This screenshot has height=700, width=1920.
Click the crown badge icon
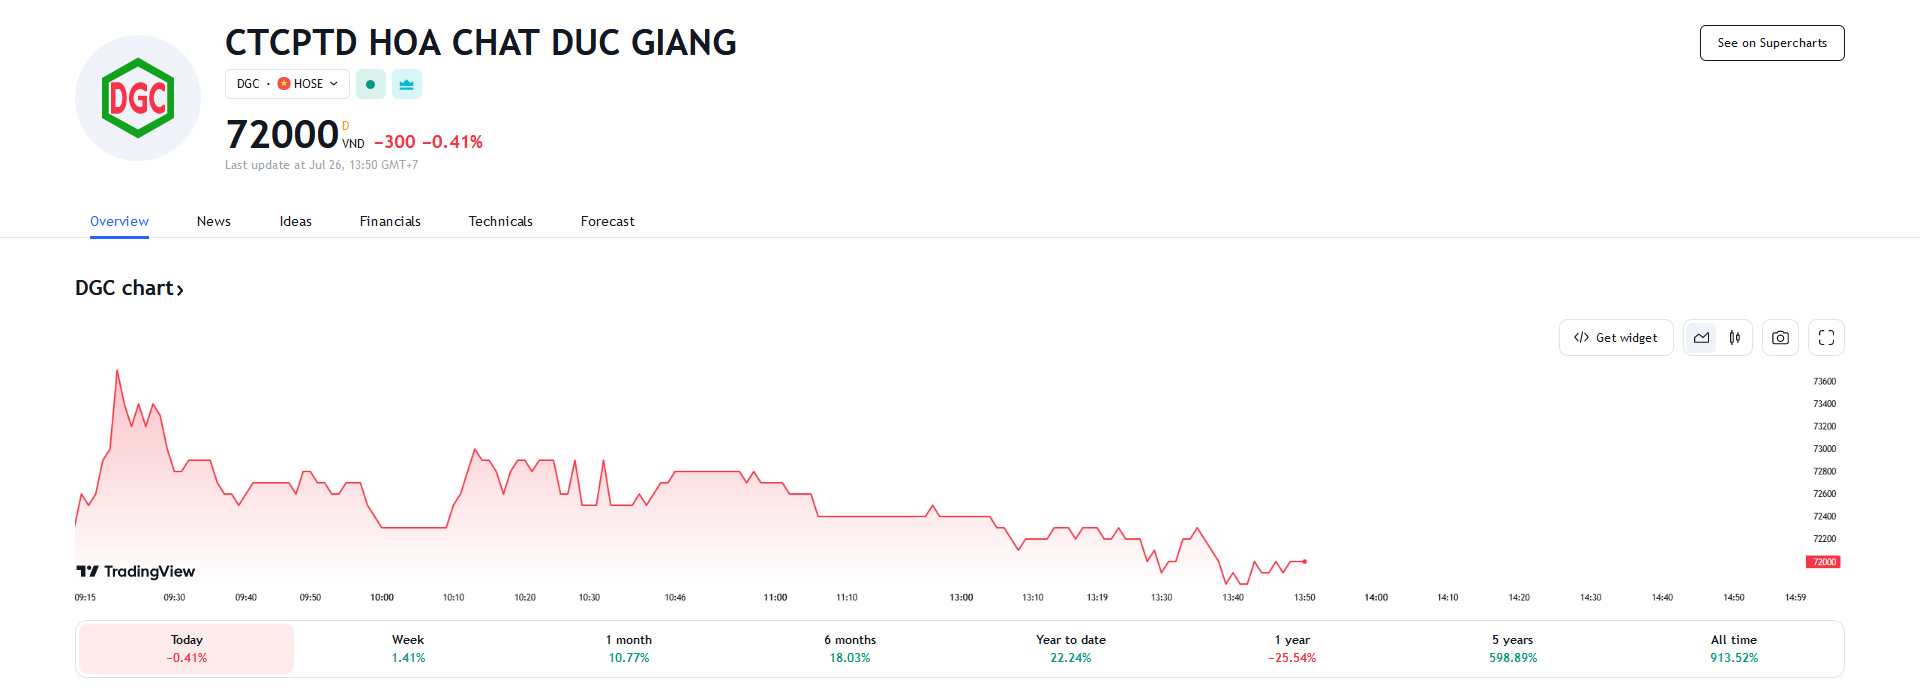point(406,84)
